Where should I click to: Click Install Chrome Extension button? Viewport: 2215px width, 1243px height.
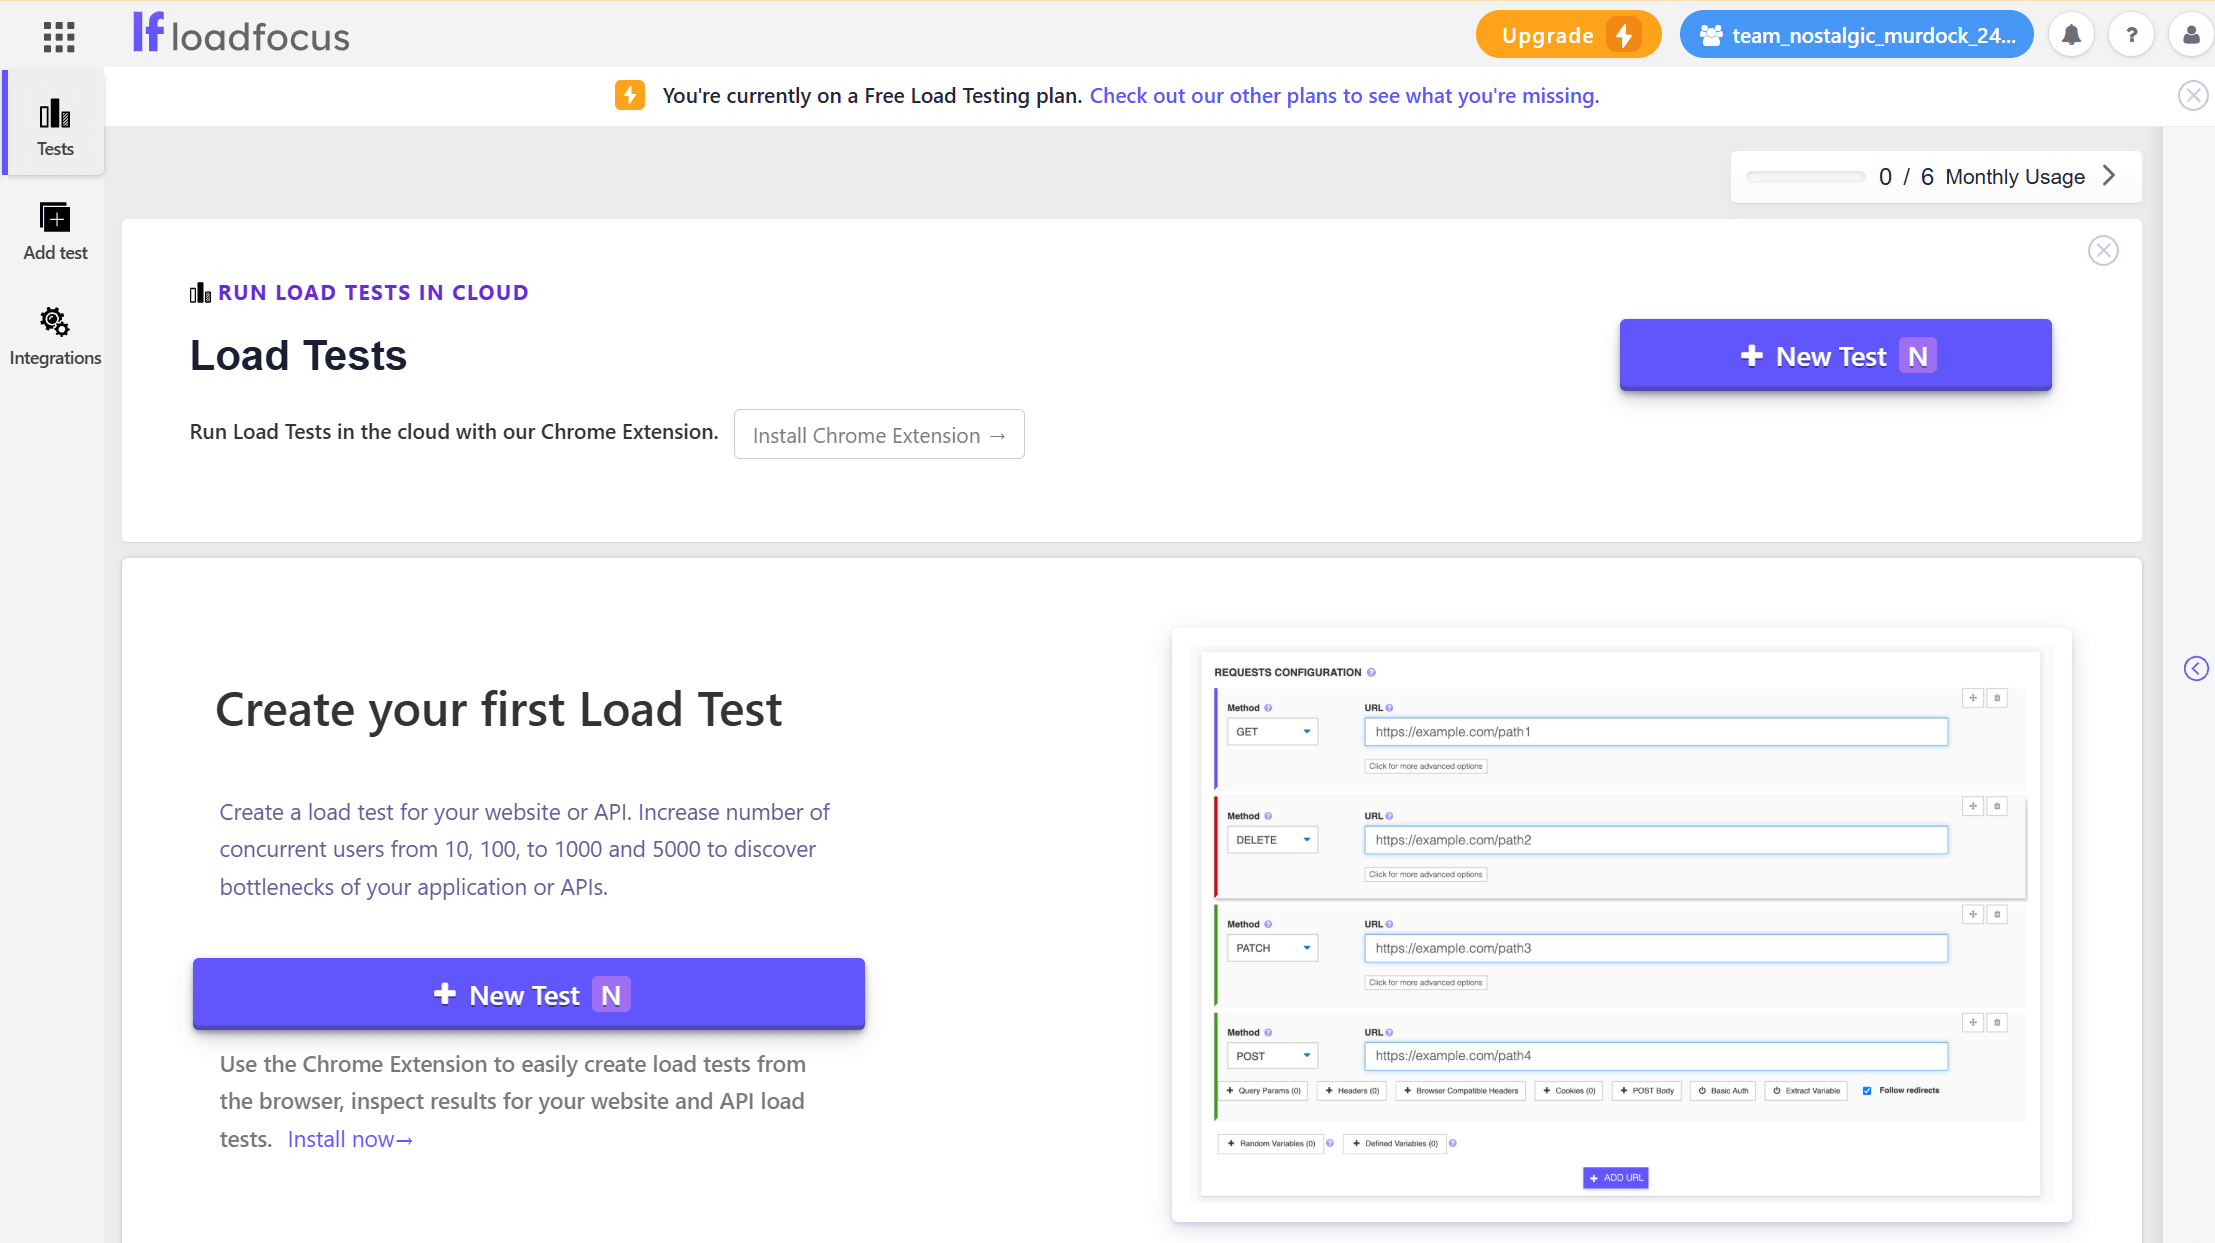(x=878, y=435)
